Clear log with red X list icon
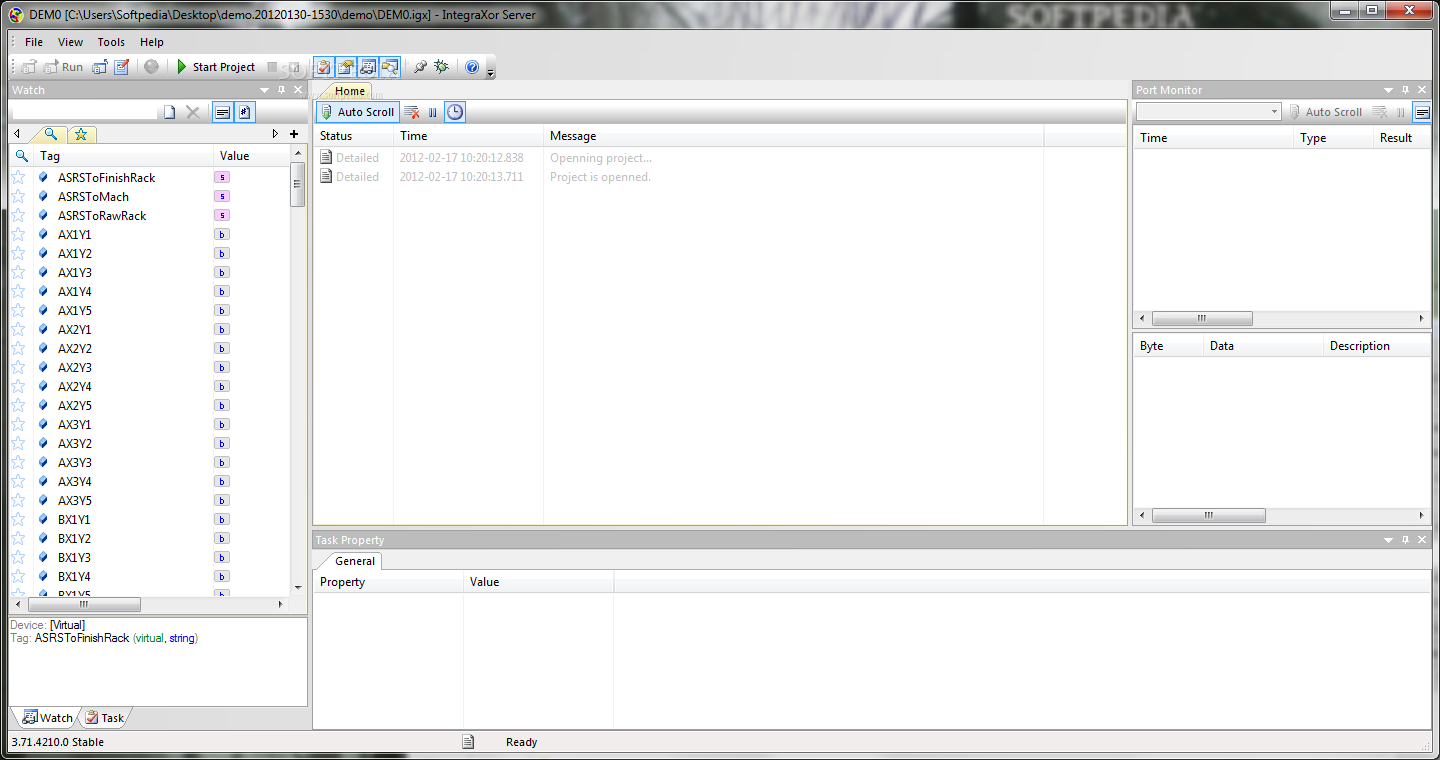Viewport: 1440px width, 760px height. pos(412,112)
